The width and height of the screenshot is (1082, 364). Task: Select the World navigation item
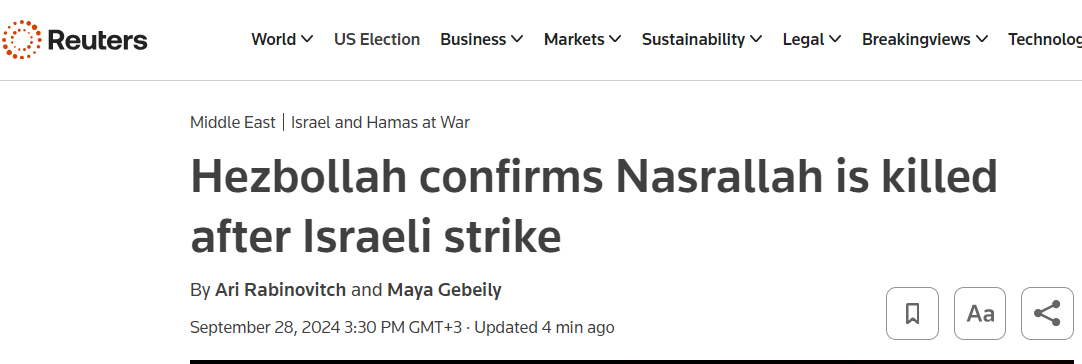click(x=273, y=39)
